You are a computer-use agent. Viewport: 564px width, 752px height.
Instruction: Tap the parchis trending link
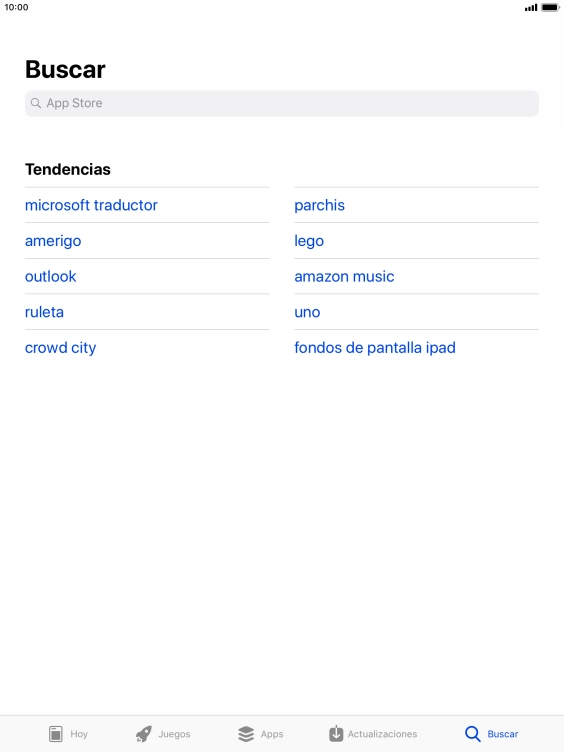(x=319, y=205)
